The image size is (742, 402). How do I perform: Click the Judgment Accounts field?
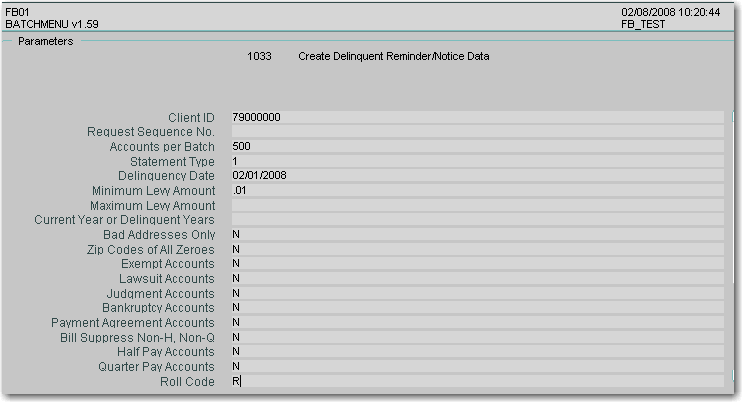[x=476, y=294]
